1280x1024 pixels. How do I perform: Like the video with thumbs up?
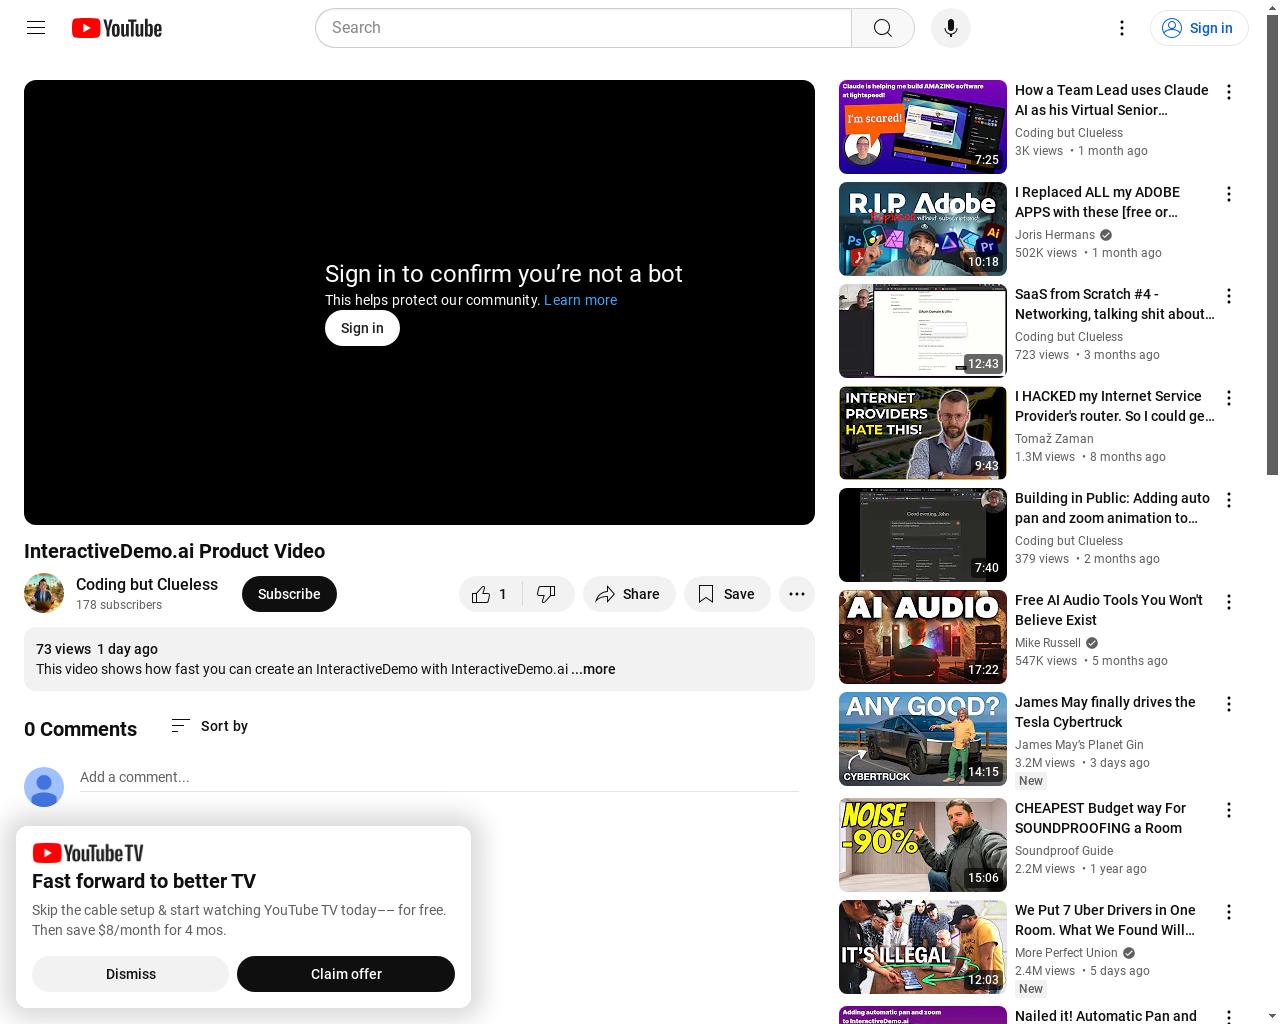pyautogui.click(x=490, y=594)
